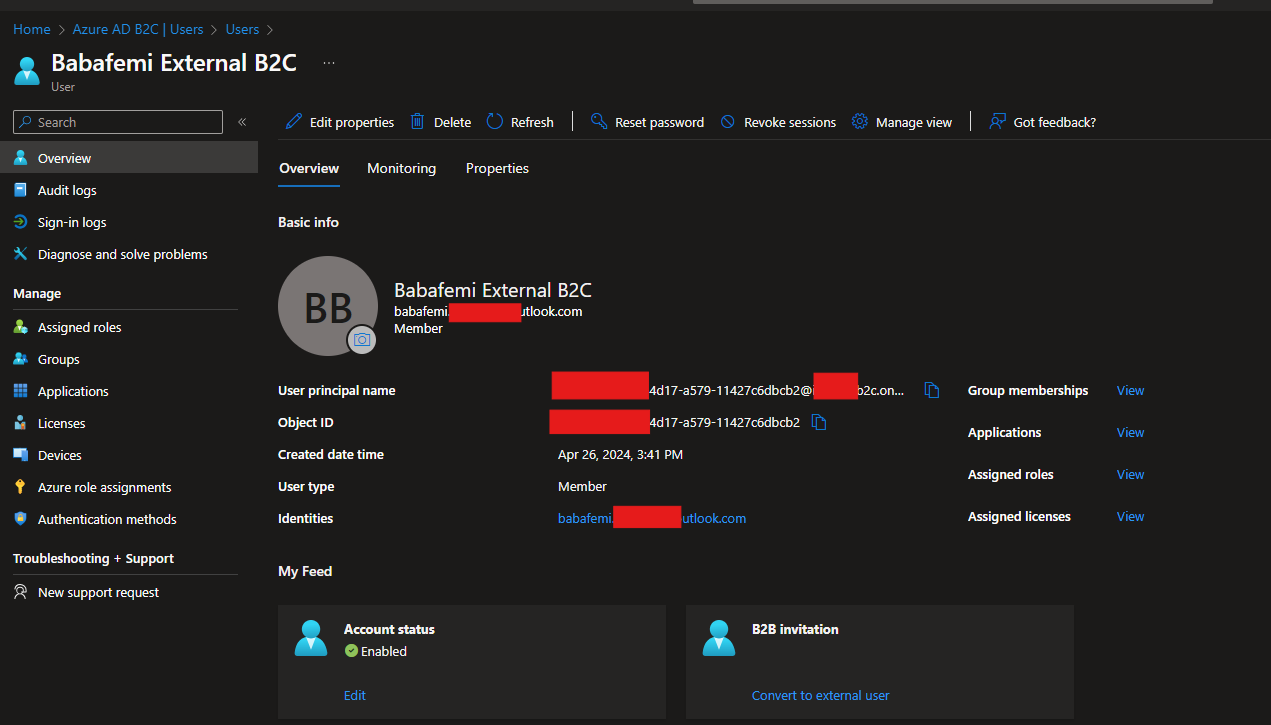View Assigned licenses link
Screen dimensions: 1271x725
(1130, 516)
